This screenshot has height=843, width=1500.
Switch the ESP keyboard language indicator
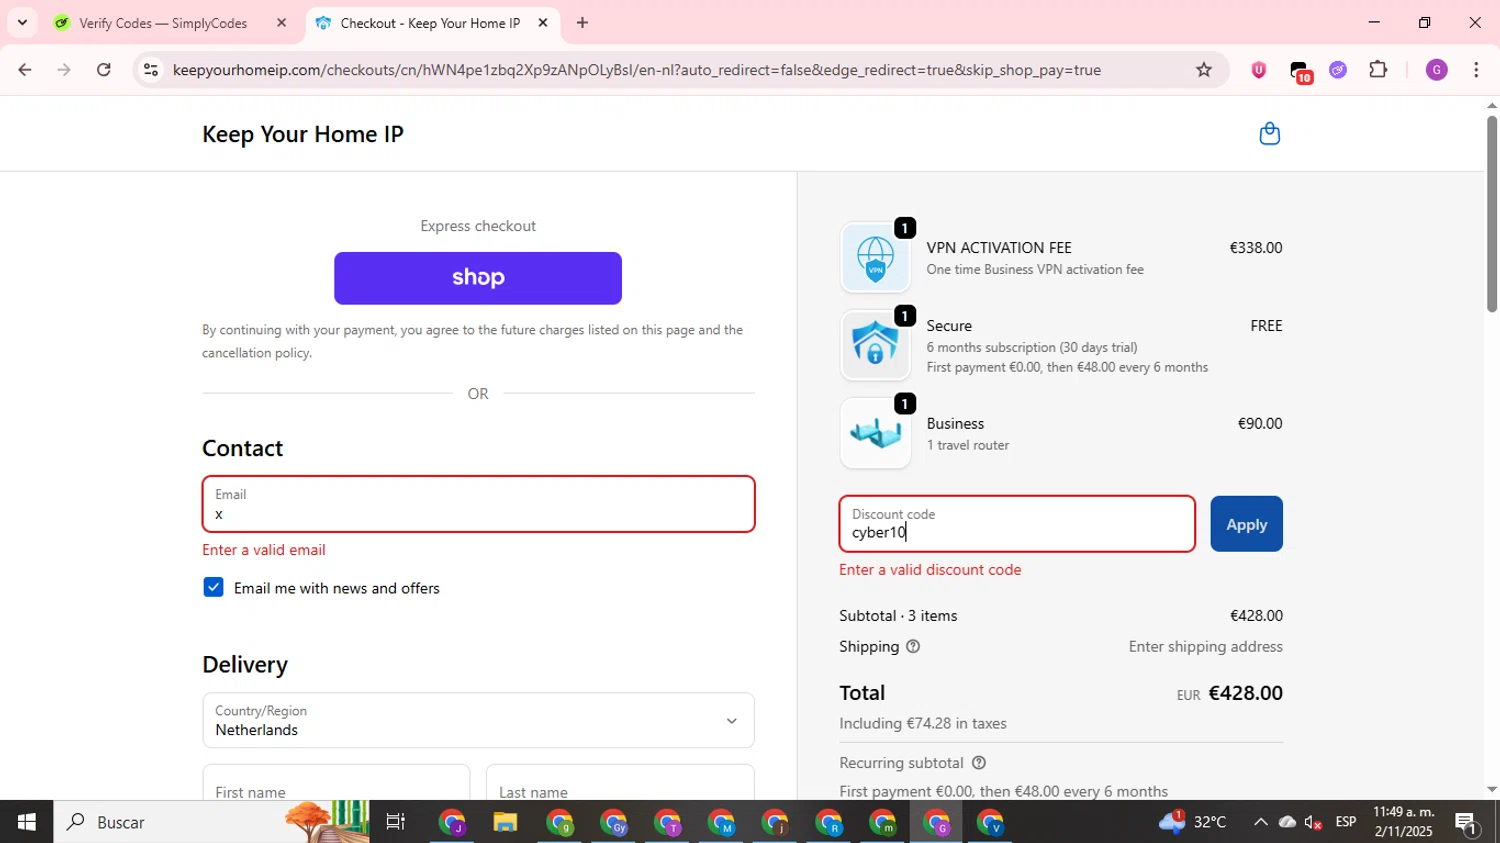[x=1346, y=822]
